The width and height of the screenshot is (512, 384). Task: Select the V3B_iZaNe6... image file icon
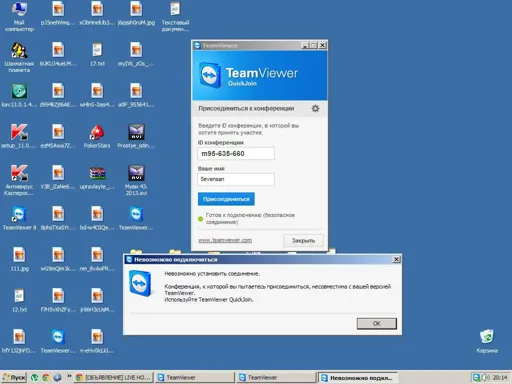pyautogui.click(x=58, y=177)
